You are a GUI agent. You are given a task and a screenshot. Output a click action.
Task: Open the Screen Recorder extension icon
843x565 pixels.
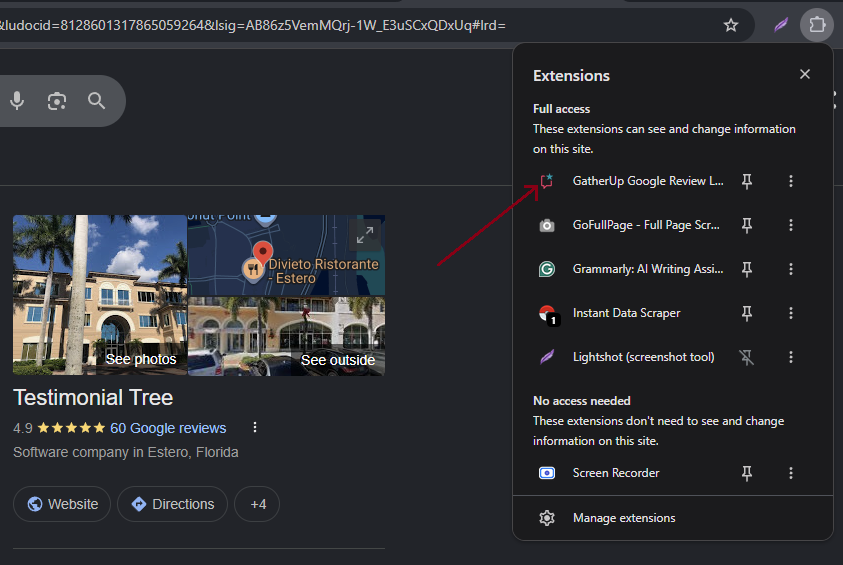[547, 473]
